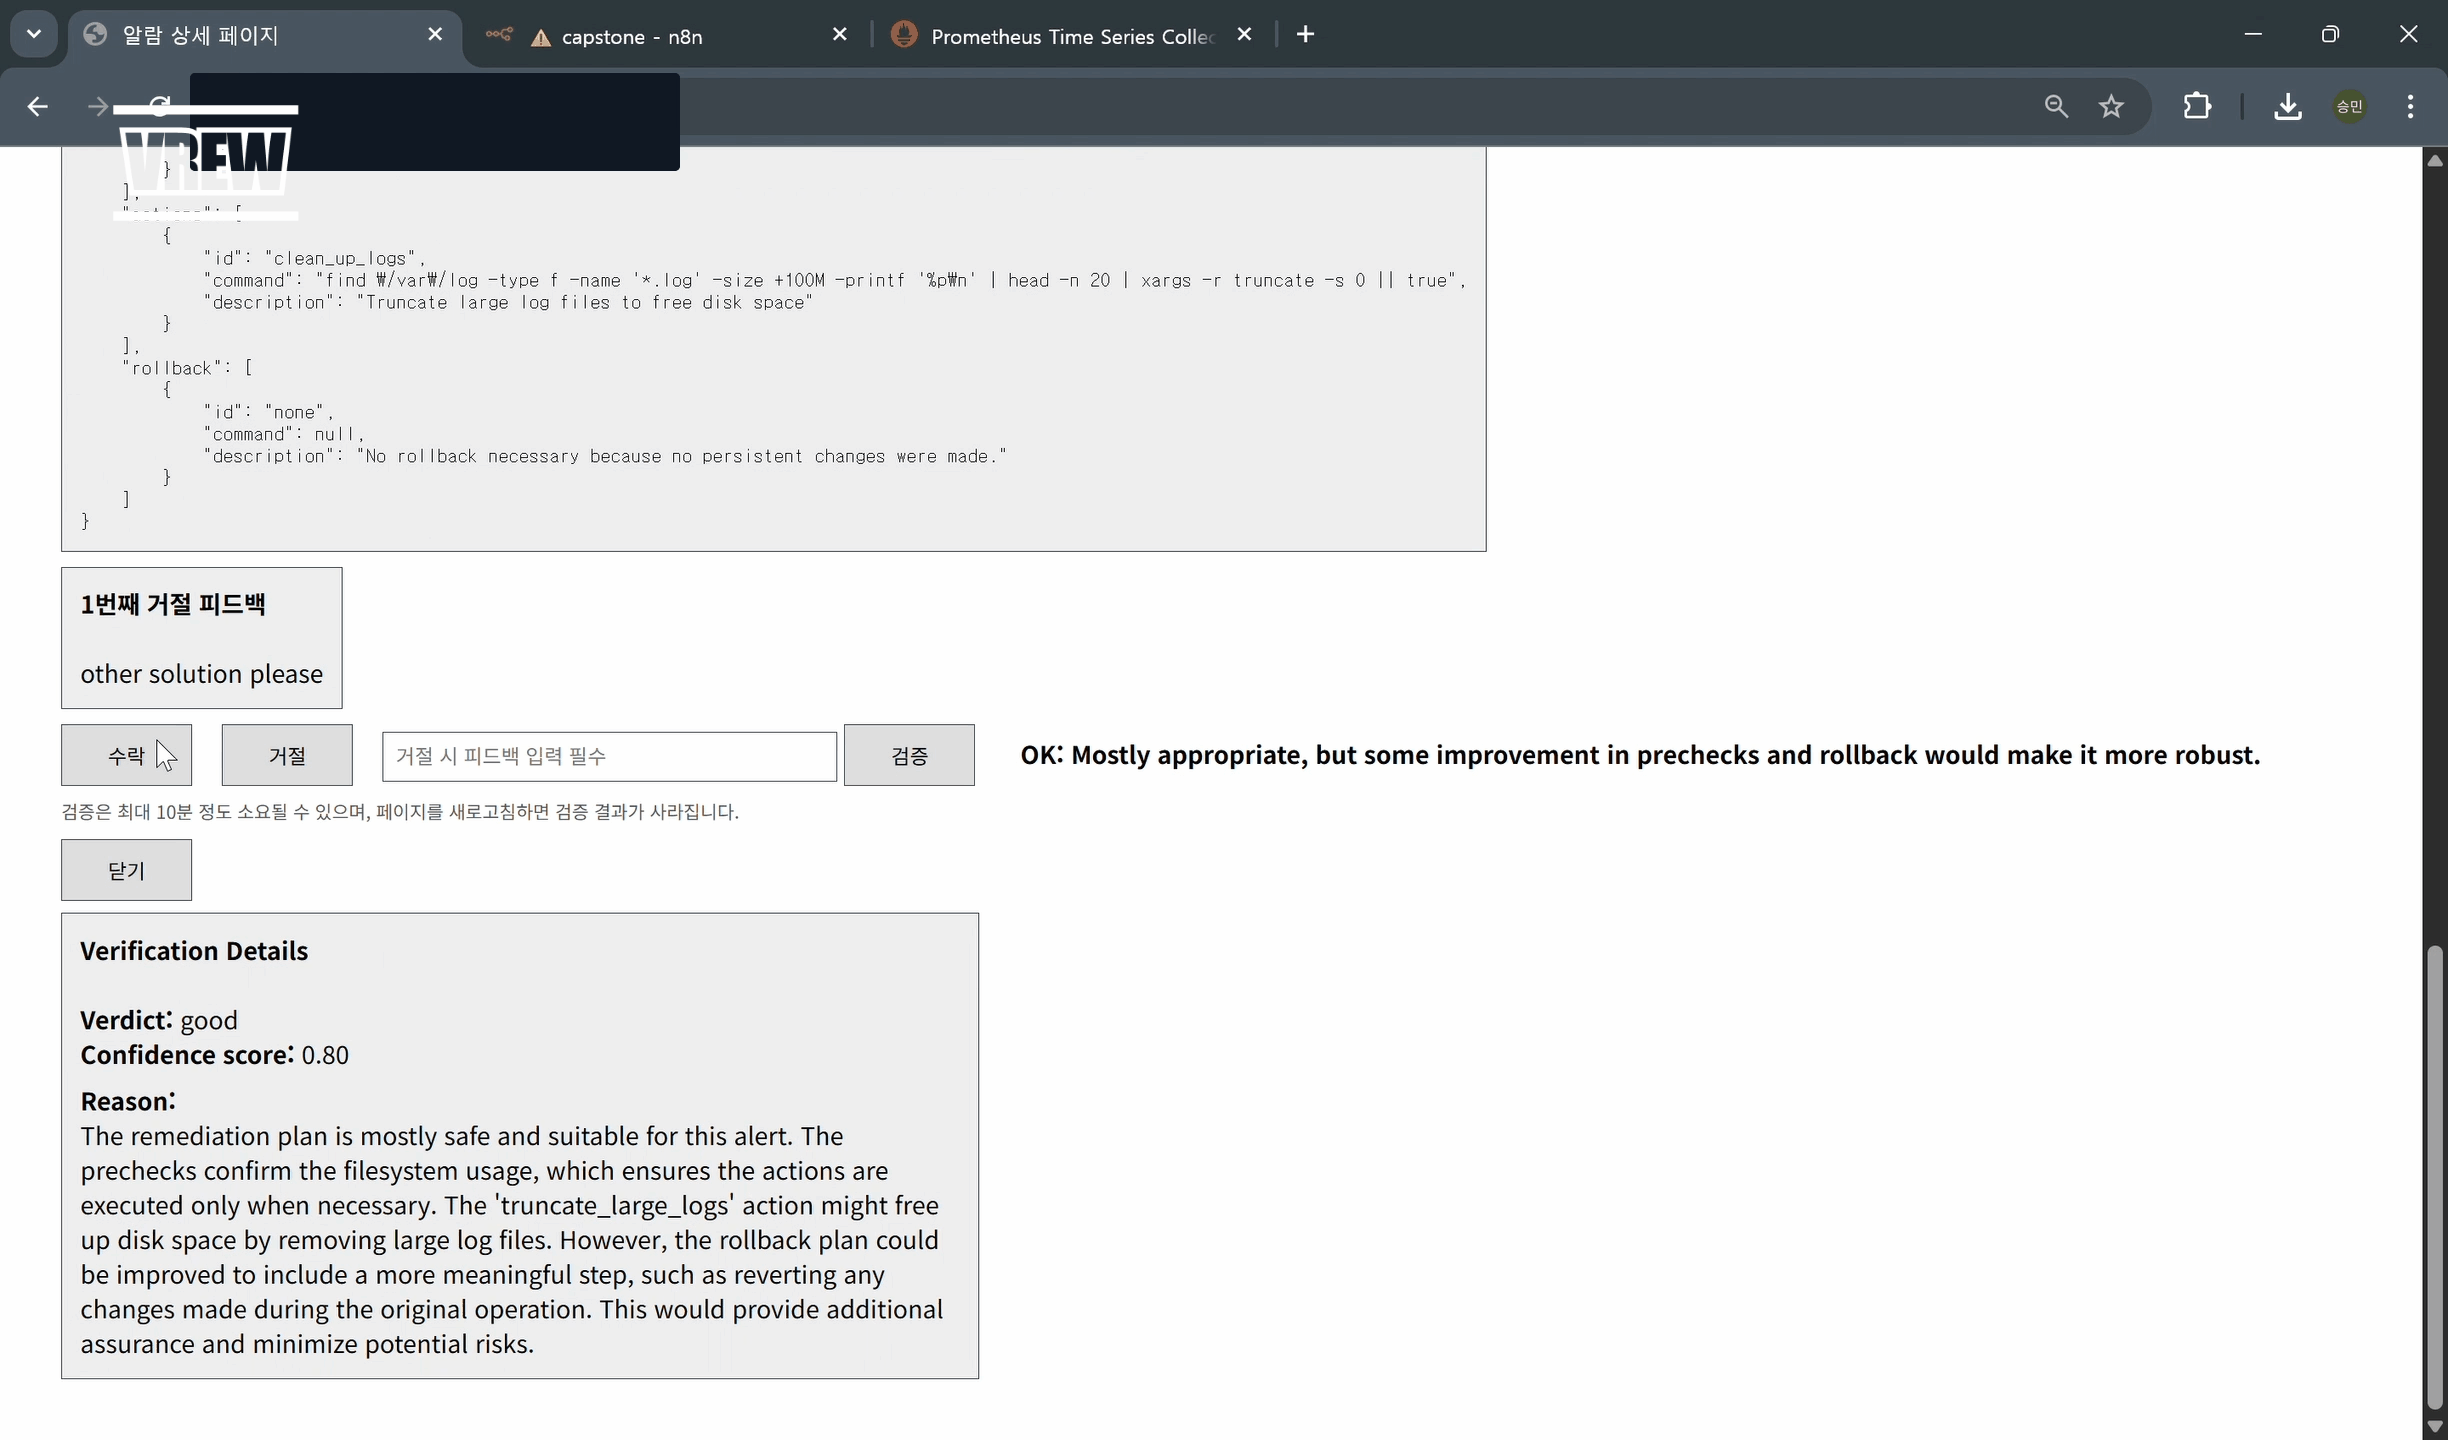Close the capstone - n8n tab

click(x=840, y=35)
